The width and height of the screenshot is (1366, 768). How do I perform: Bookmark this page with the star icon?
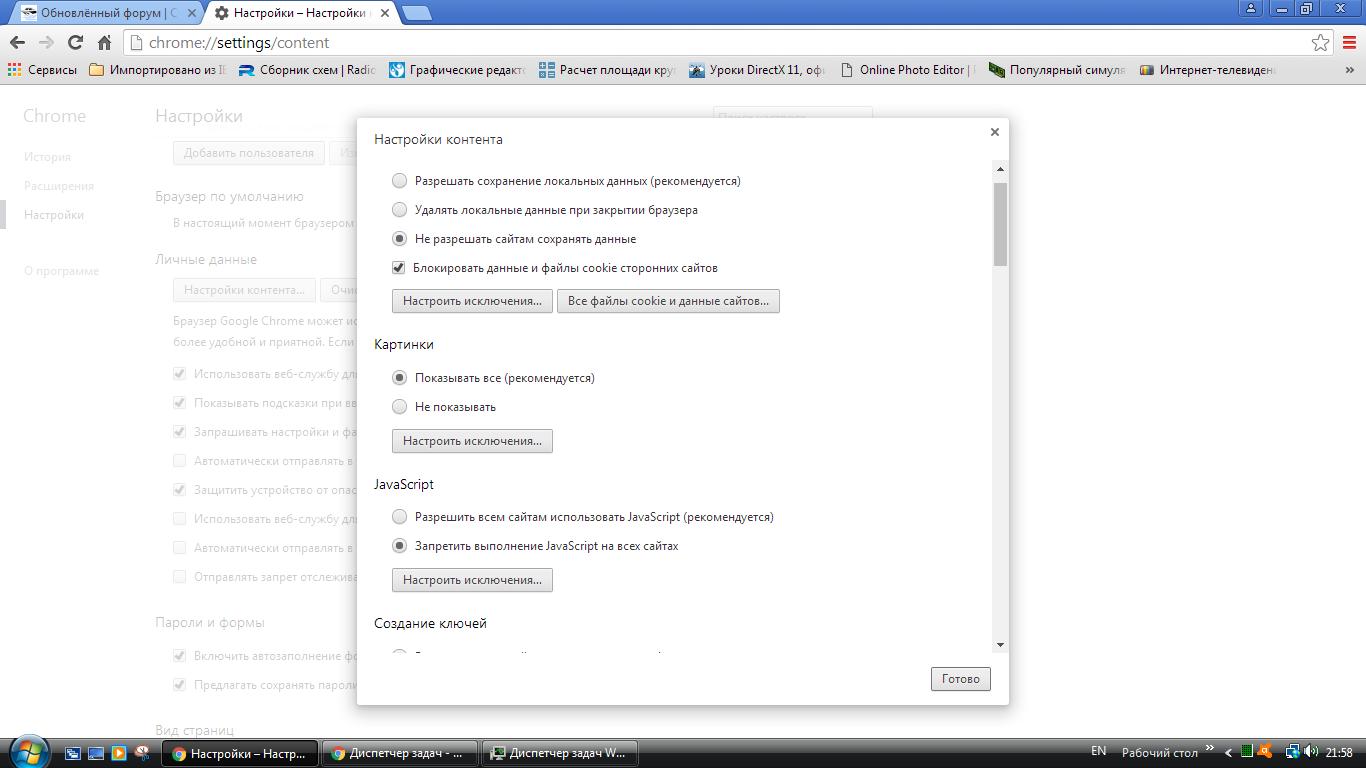pyautogui.click(x=1320, y=42)
